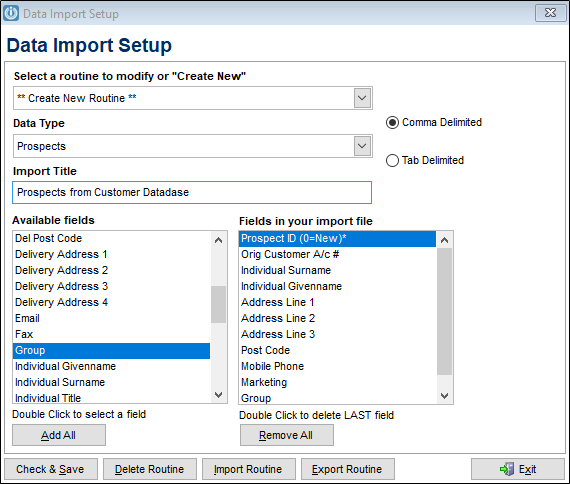Select Mobile Phone in import file fields
The width and height of the screenshot is (570, 484).
(x=337, y=366)
